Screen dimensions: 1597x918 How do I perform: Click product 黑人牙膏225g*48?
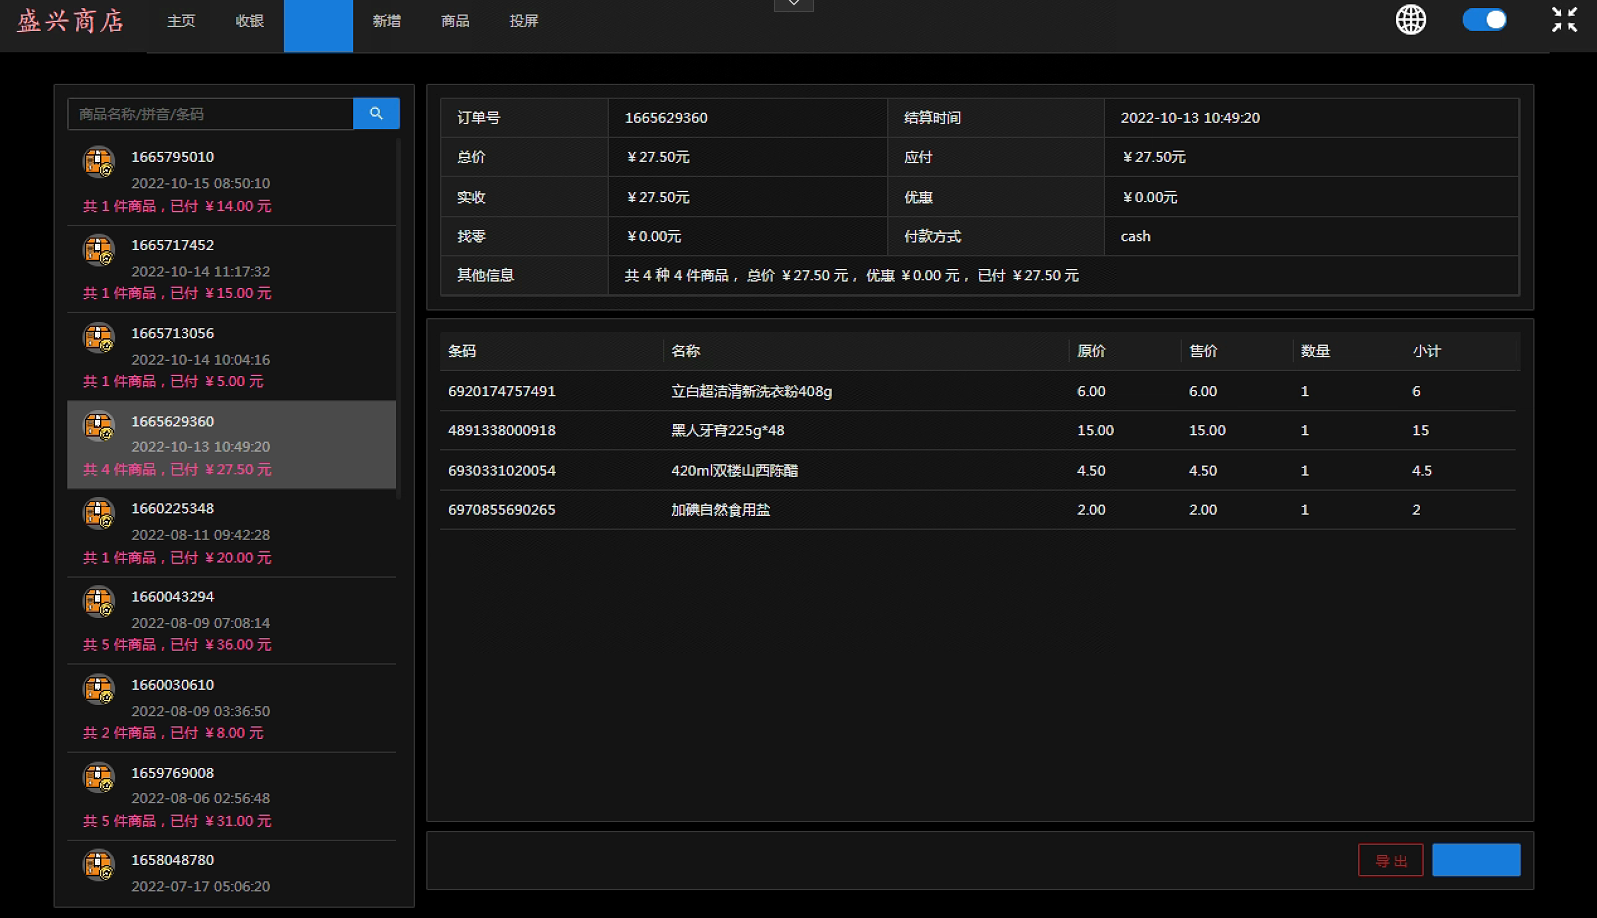tap(728, 430)
